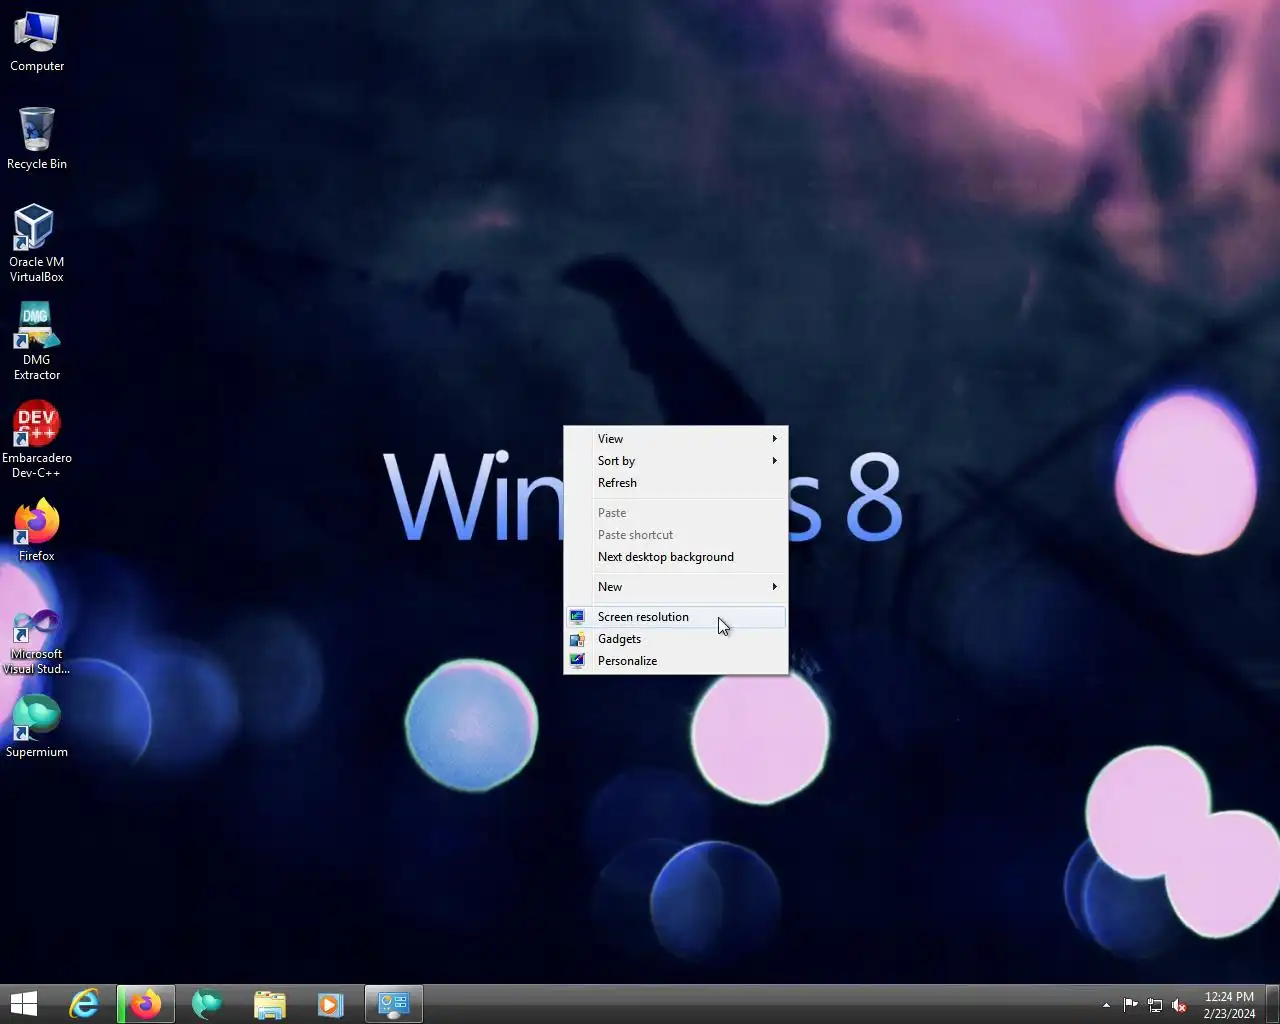Select the Recycle Bin icon
Image resolution: width=1280 pixels, height=1024 pixels.
[x=37, y=138]
